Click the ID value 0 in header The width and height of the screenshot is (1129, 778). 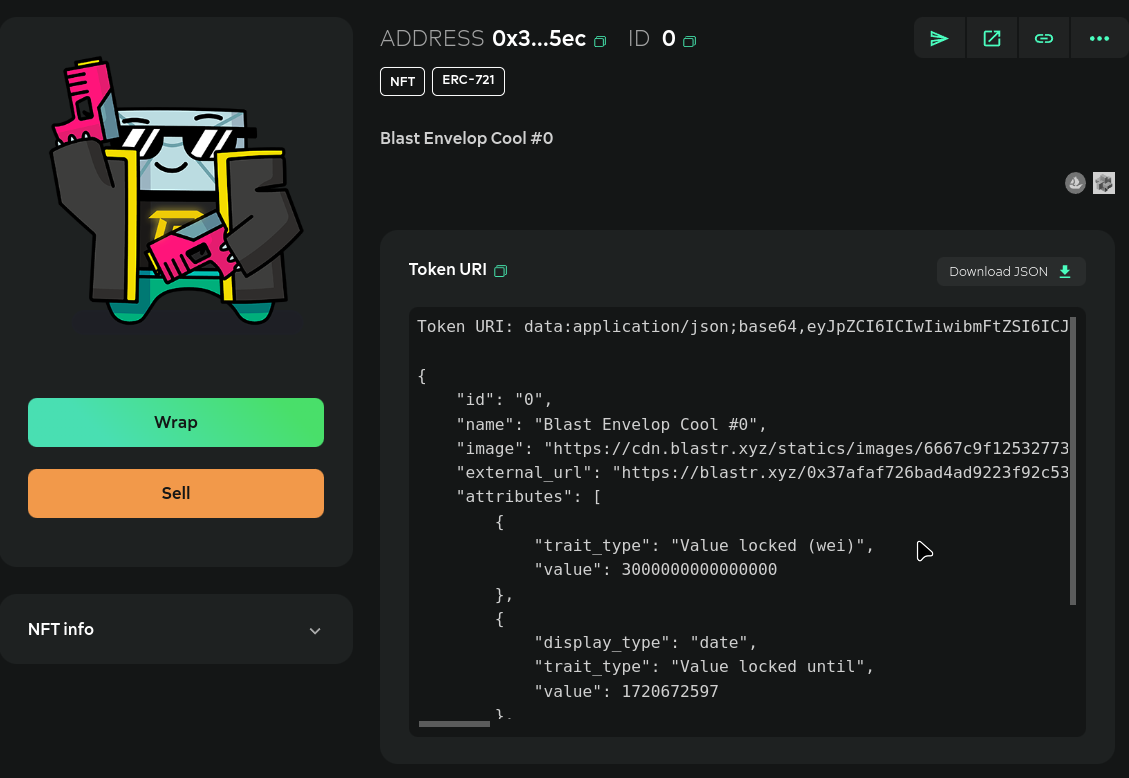pyautogui.click(x=668, y=38)
